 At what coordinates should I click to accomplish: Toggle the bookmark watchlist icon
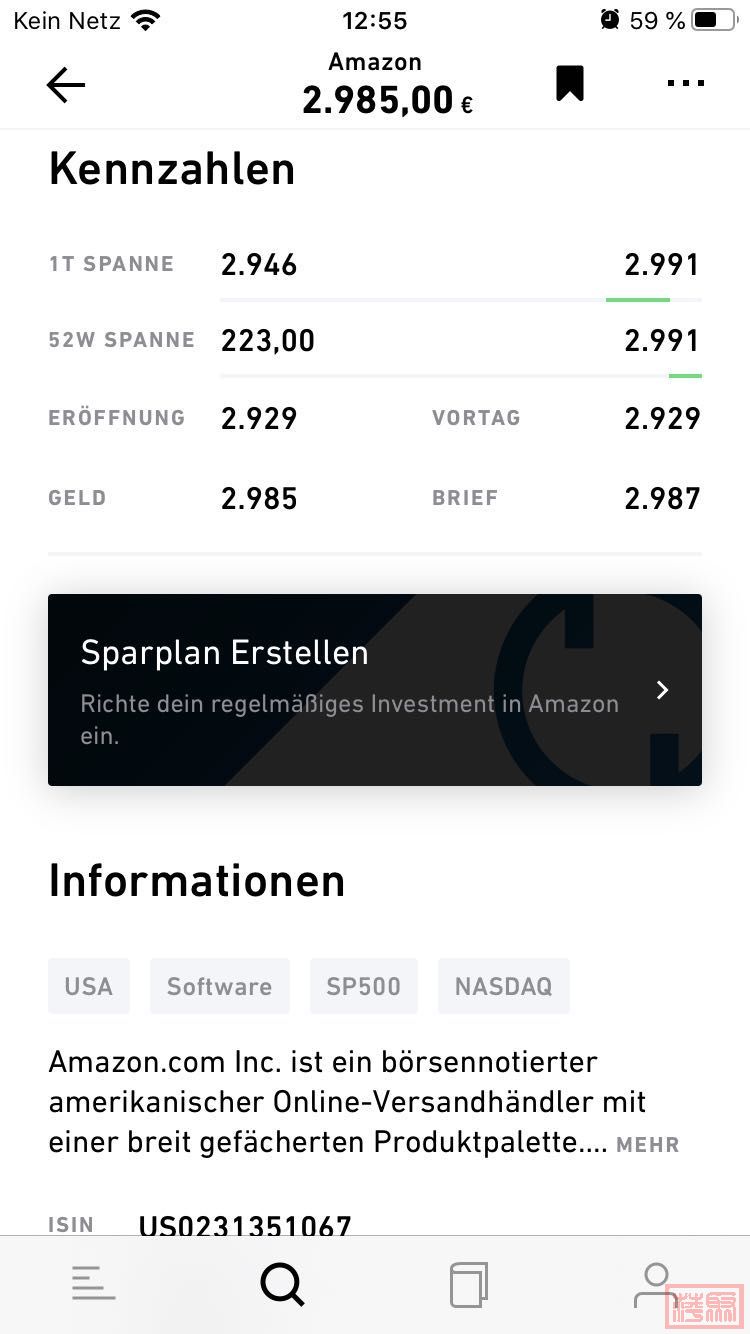coord(570,84)
